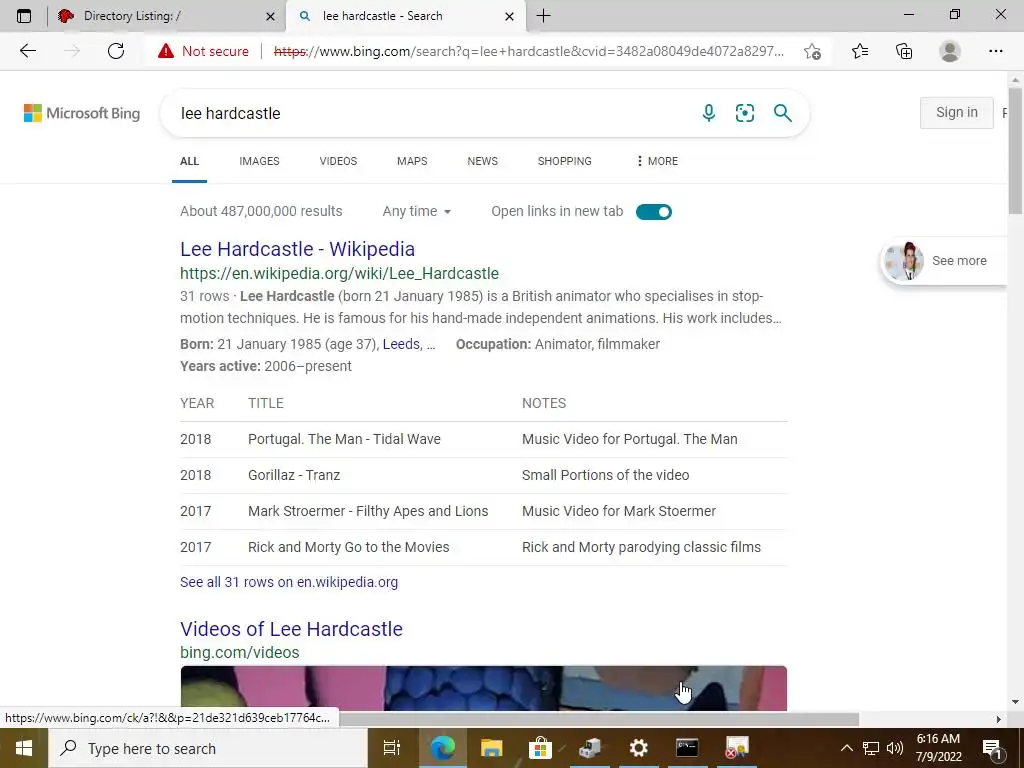Switch to the SHOPPING results tab

565,161
